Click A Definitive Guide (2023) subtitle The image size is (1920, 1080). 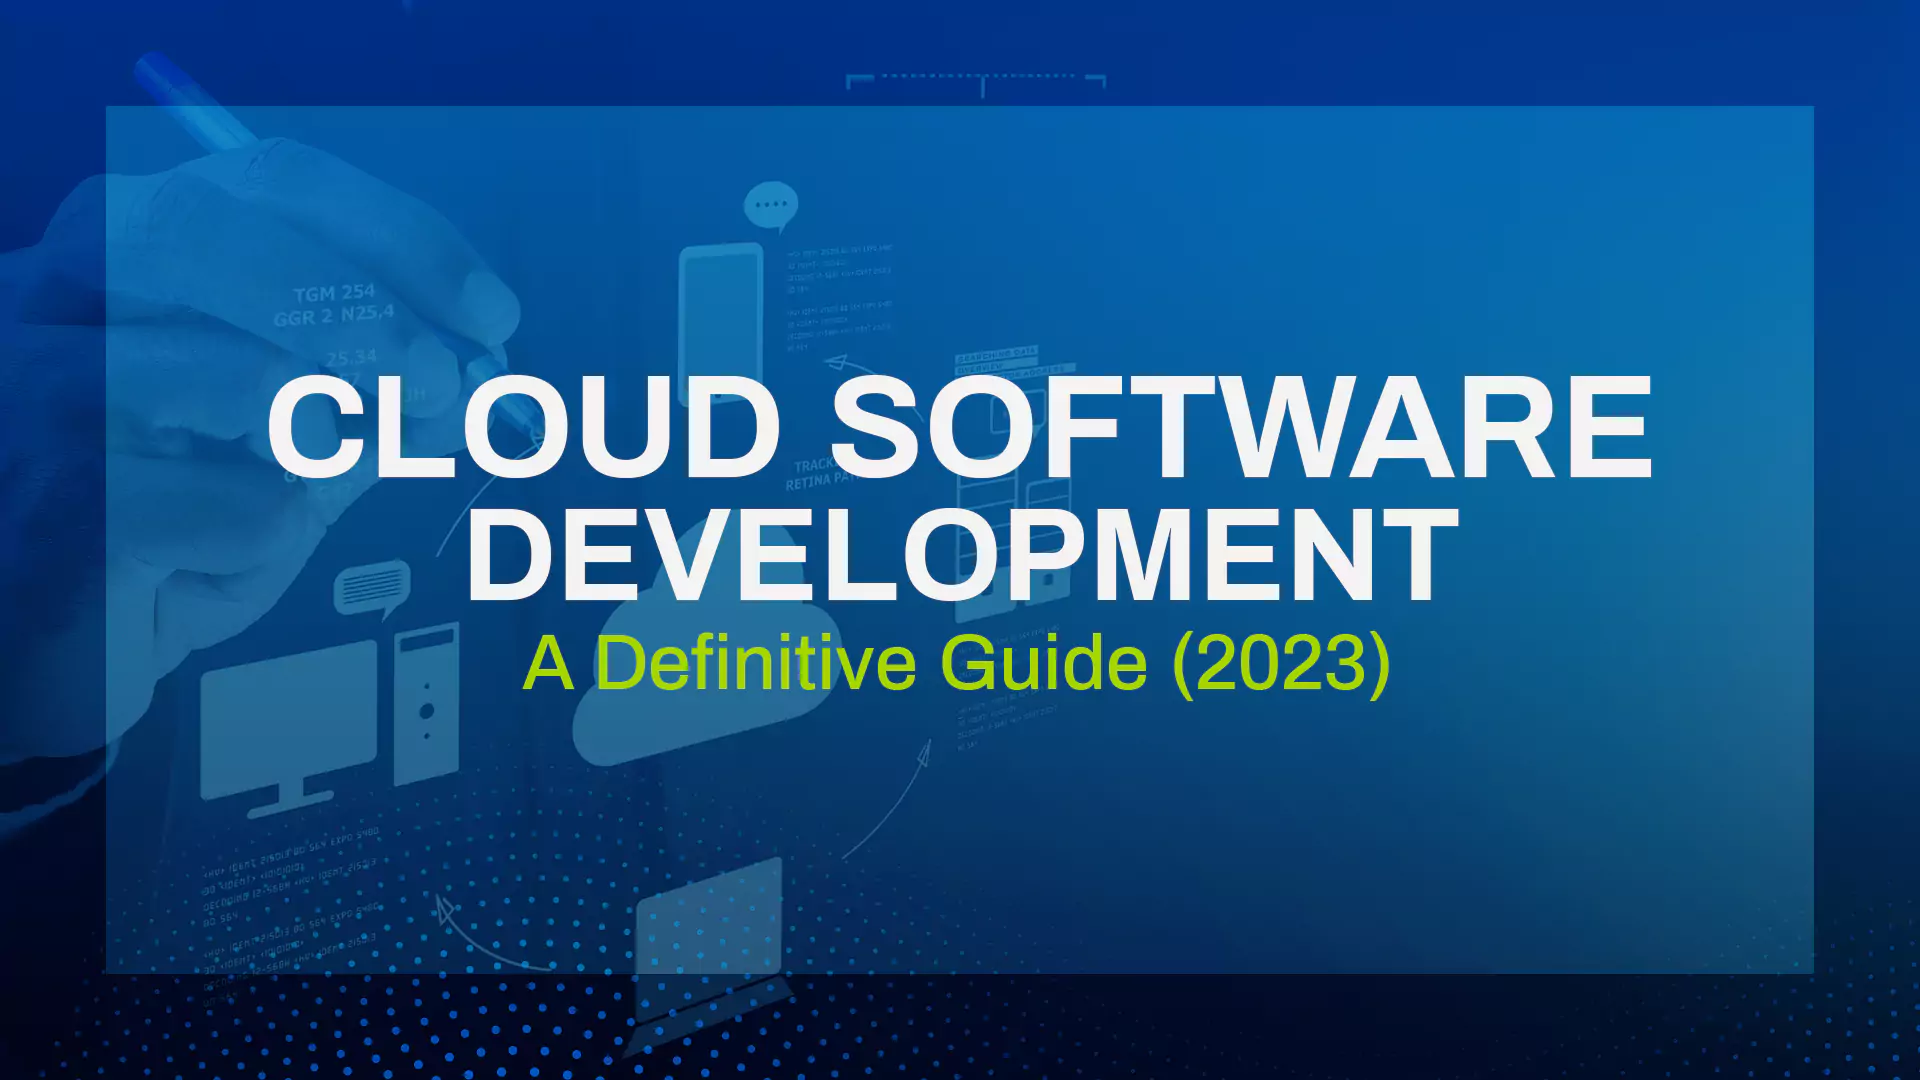coord(957,660)
